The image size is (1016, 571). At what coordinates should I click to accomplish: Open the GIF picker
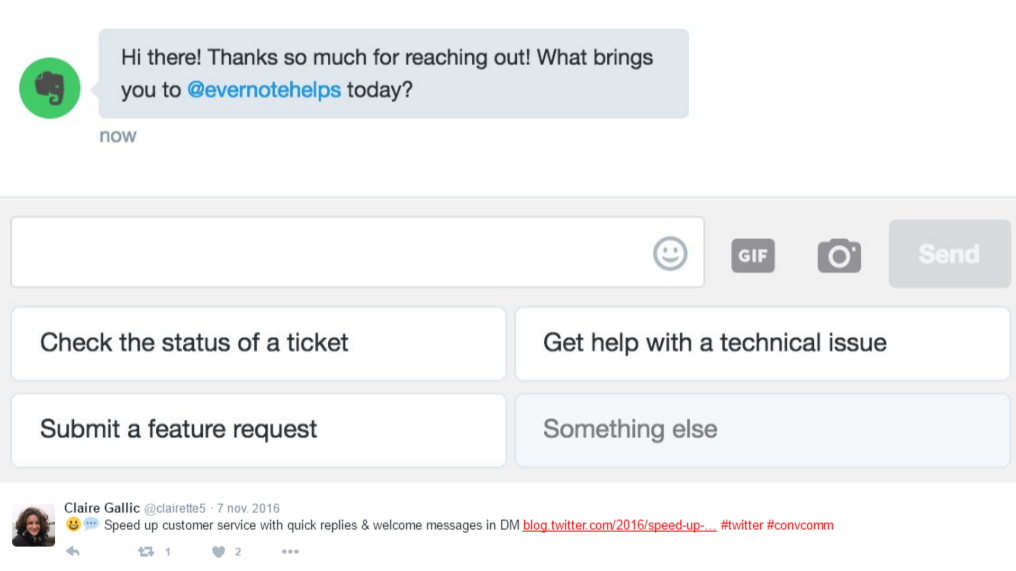pyautogui.click(x=753, y=255)
